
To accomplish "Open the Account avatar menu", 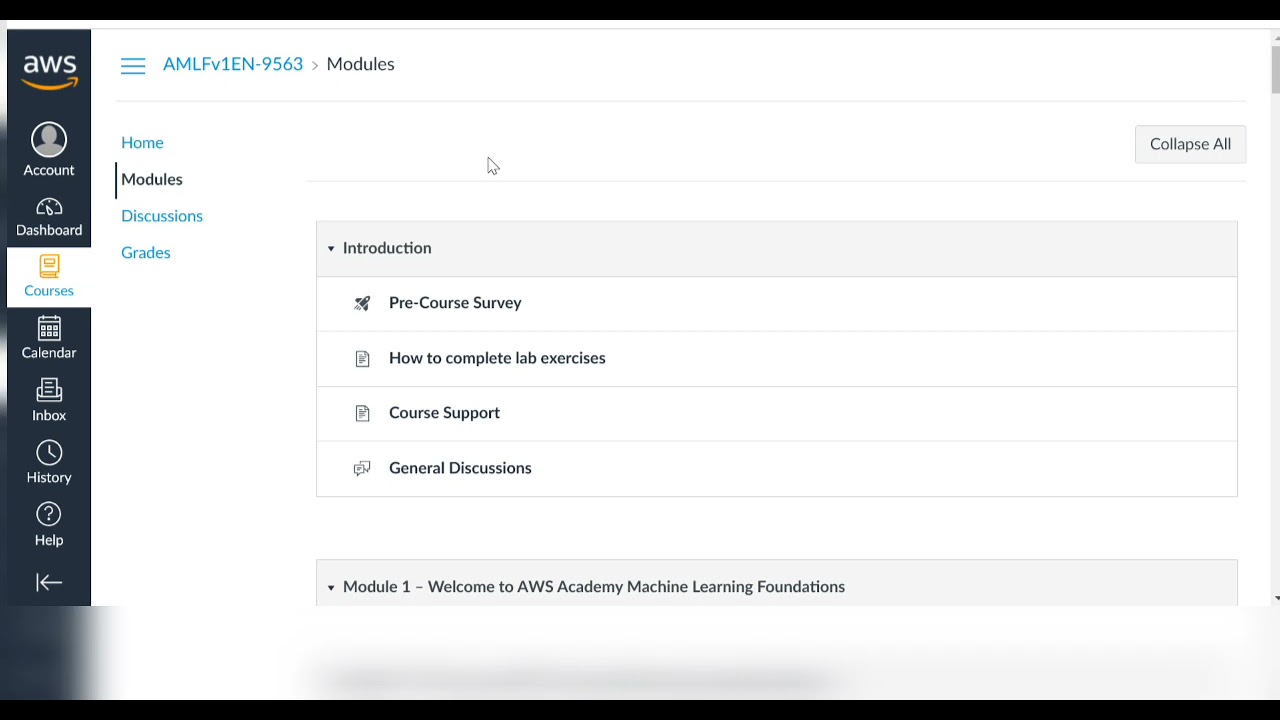I will click(49, 140).
